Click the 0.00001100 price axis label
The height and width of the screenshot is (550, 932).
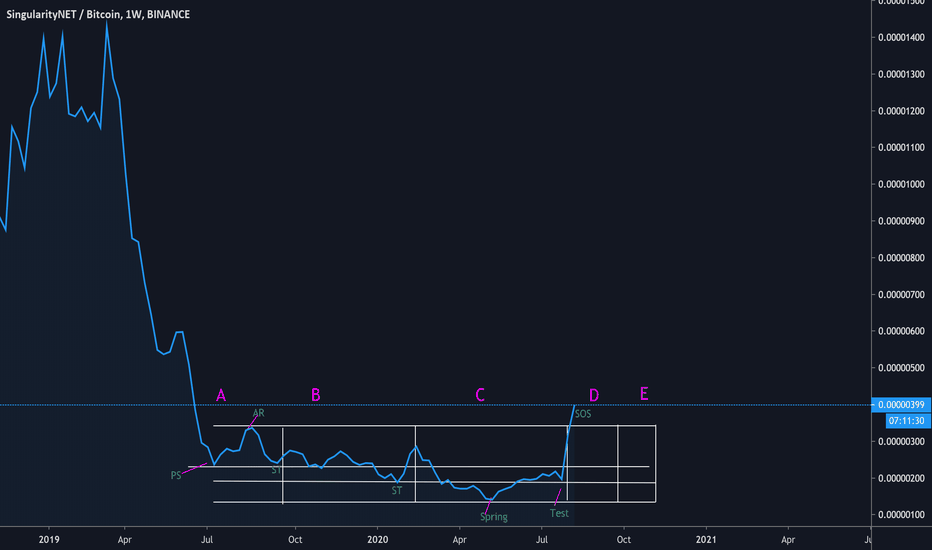click(x=901, y=147)
